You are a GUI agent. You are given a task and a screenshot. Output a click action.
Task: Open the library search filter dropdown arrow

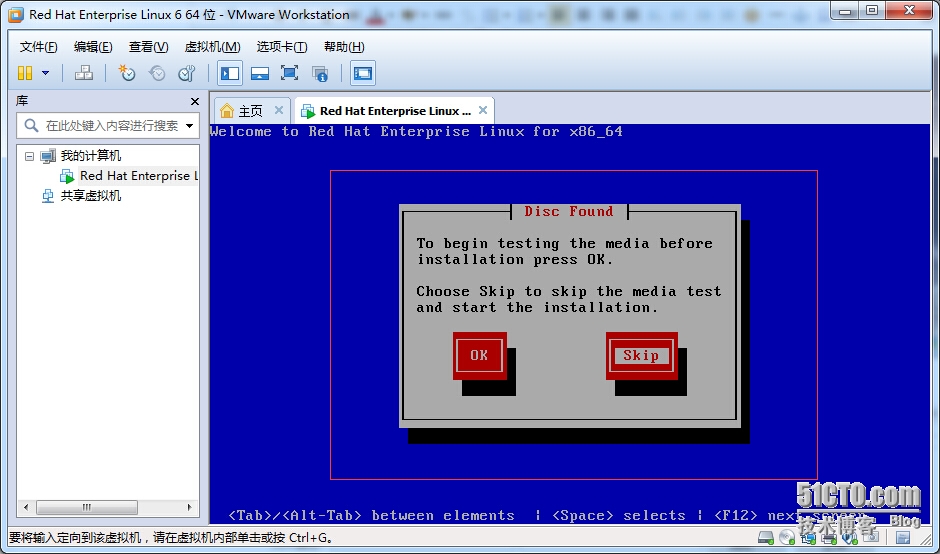[189, 126]
